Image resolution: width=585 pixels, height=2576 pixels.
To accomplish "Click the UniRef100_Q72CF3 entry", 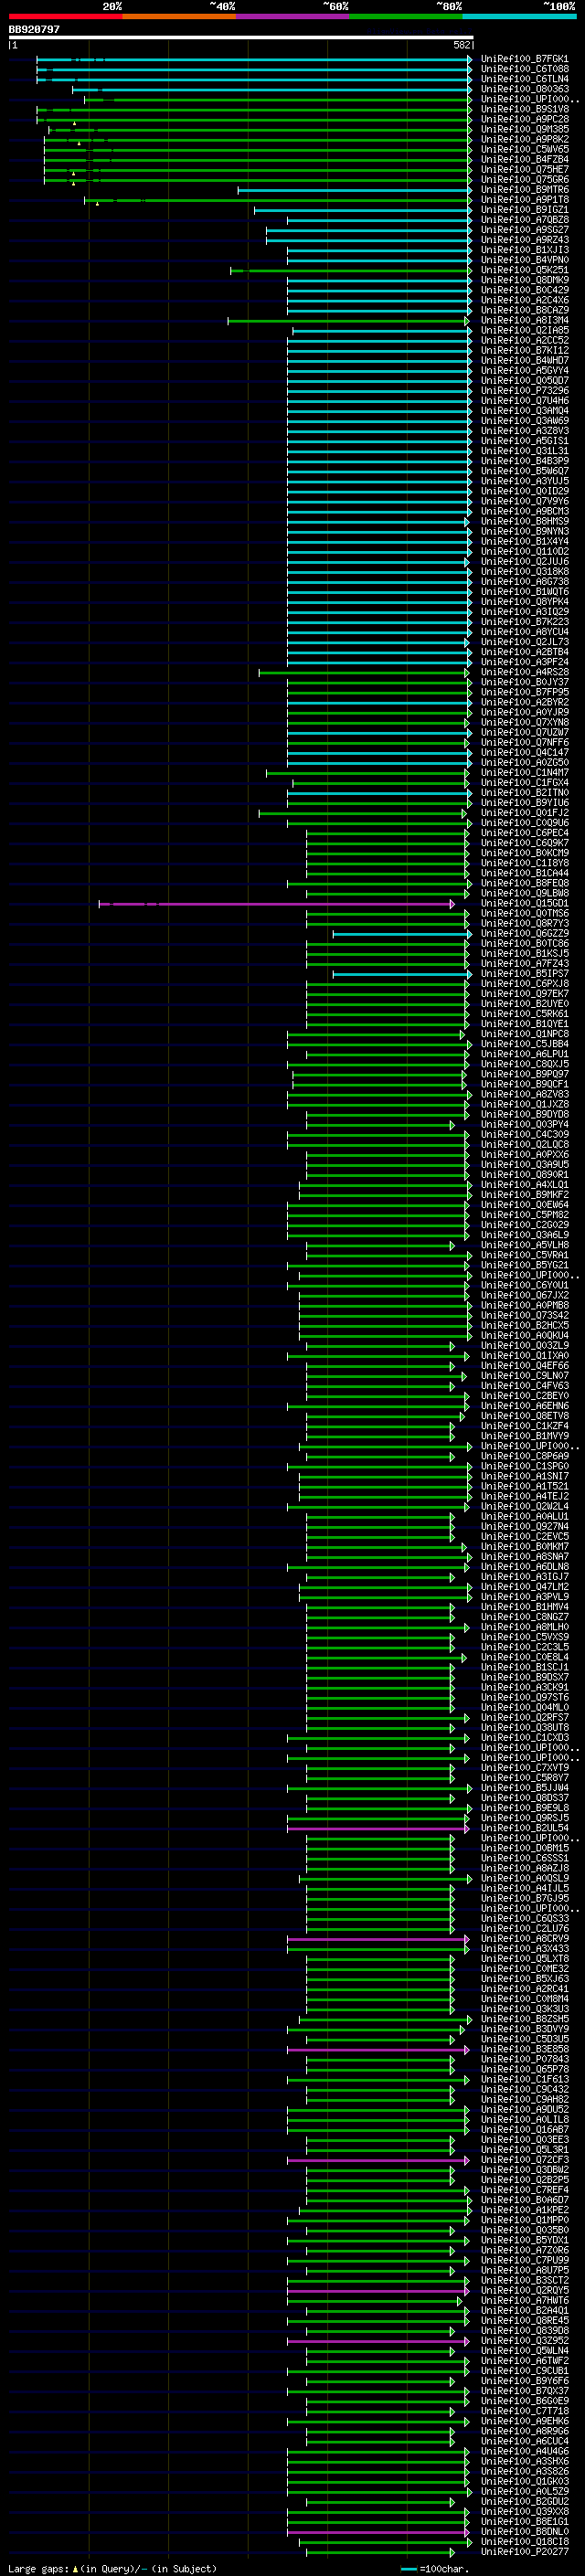I will 524,2160.
